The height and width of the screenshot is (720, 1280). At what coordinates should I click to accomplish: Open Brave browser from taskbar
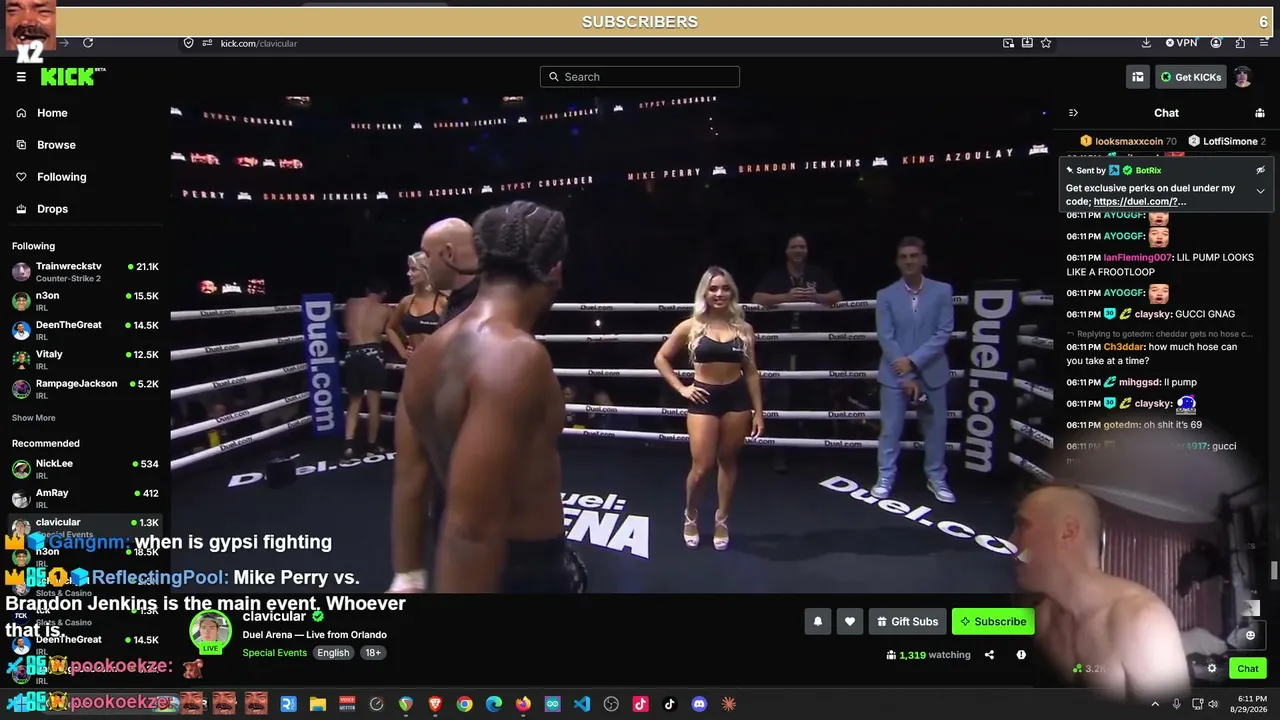pyautogui.click(x=435, y=704)
